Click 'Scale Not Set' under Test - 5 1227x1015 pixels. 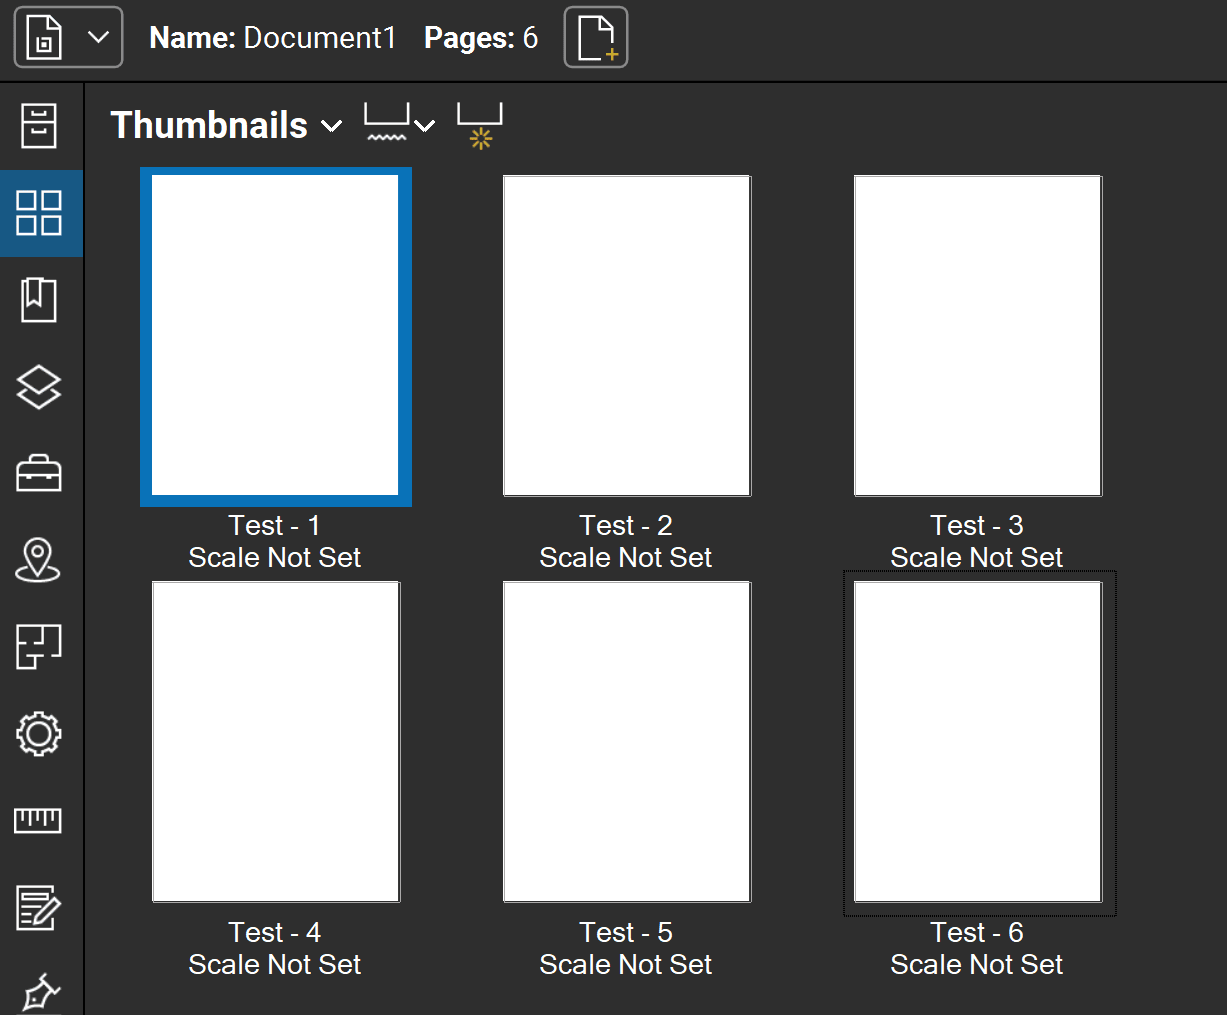point(626,964)
